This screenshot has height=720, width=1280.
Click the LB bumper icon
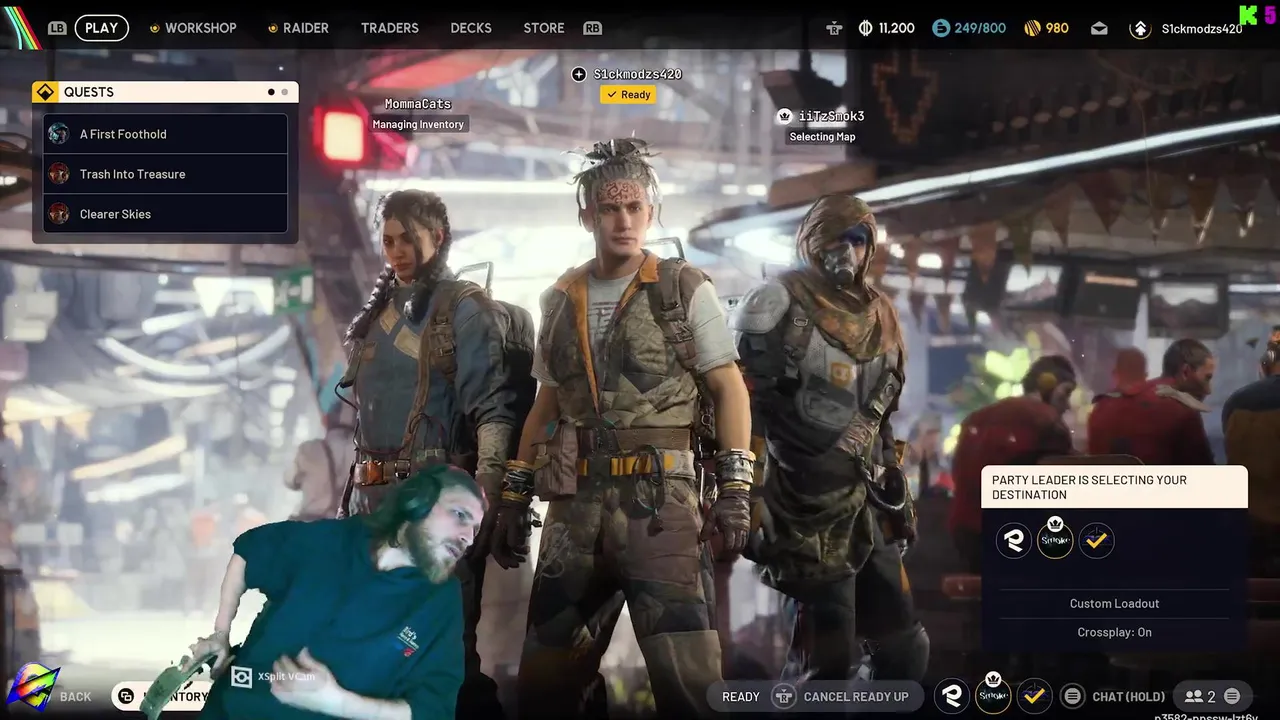click(57, 28)
